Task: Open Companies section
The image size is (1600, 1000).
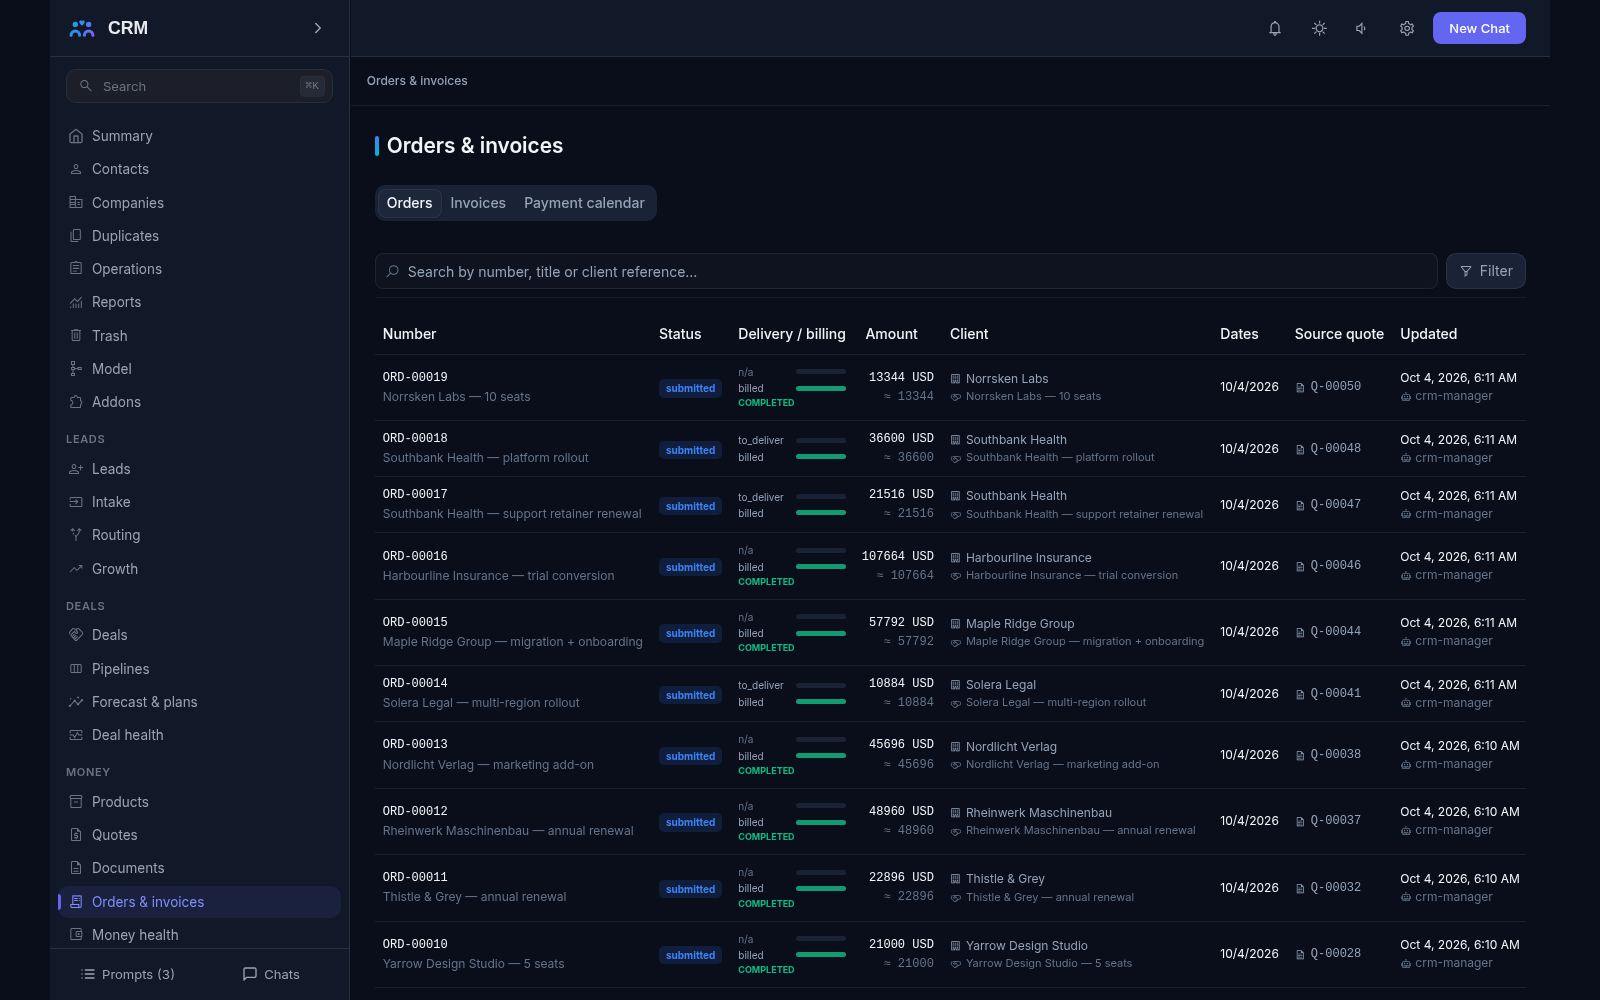Action: (x=199, y=203)
